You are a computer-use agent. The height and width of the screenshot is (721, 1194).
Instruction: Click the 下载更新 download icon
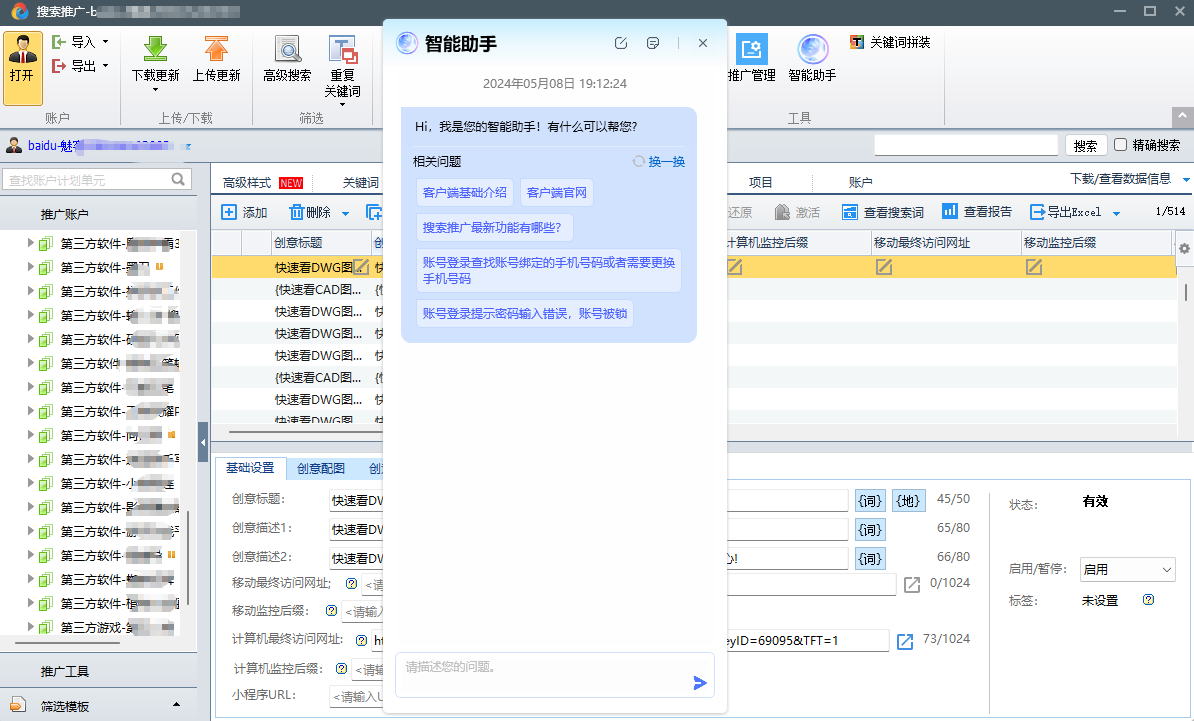[x=155, y=50]
